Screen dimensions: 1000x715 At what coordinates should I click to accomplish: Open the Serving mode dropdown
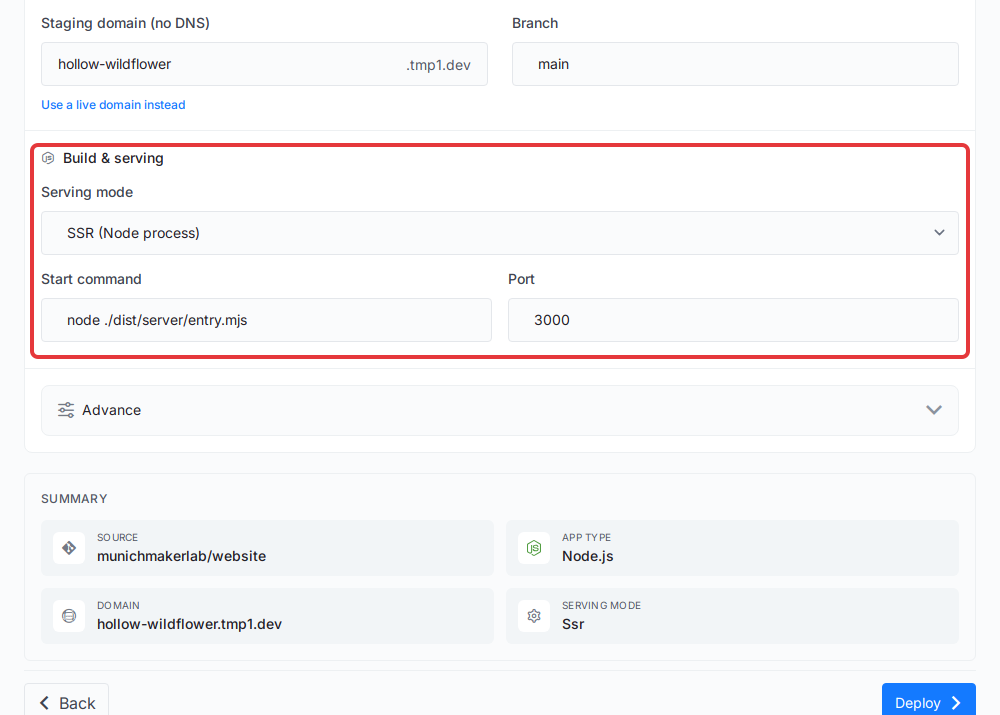click(x=499, y=233)
